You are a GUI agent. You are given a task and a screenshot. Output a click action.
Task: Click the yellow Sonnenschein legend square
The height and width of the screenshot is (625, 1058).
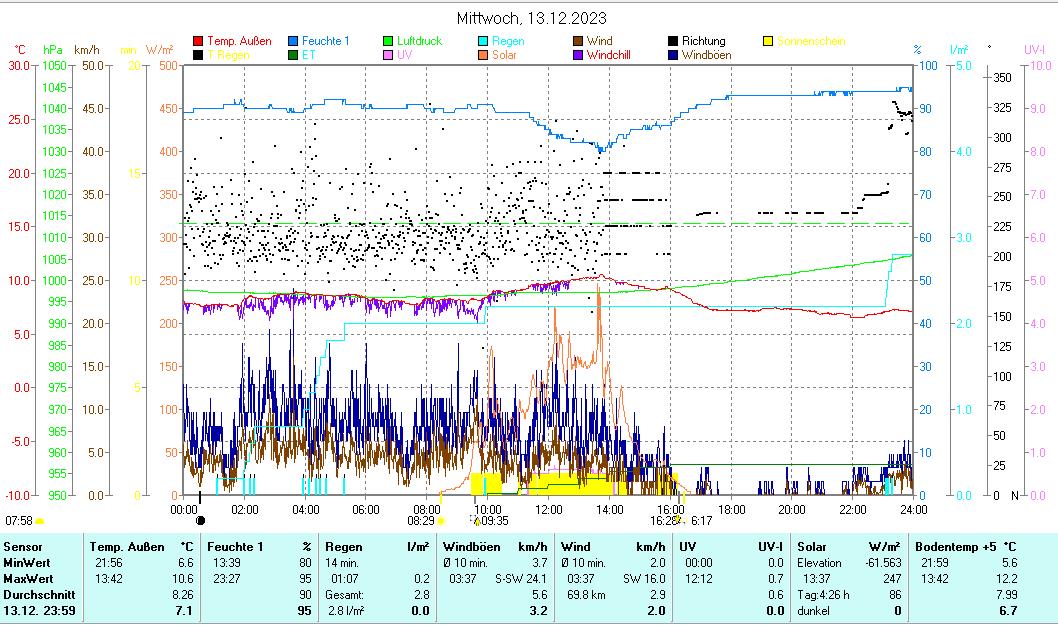tap(768, 42)
